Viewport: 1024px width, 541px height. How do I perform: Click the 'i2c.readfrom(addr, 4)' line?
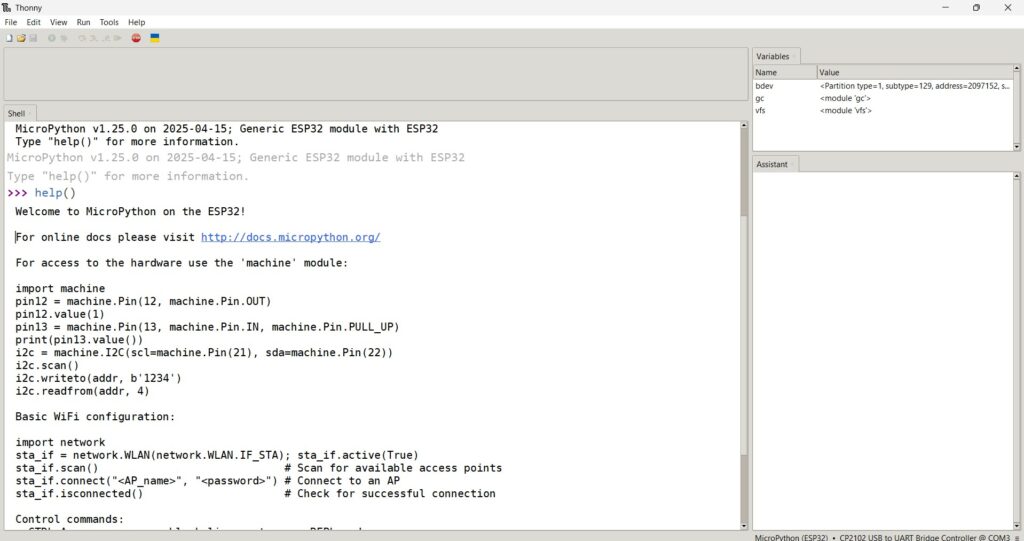pyautogui.click(x=82, y=391)
